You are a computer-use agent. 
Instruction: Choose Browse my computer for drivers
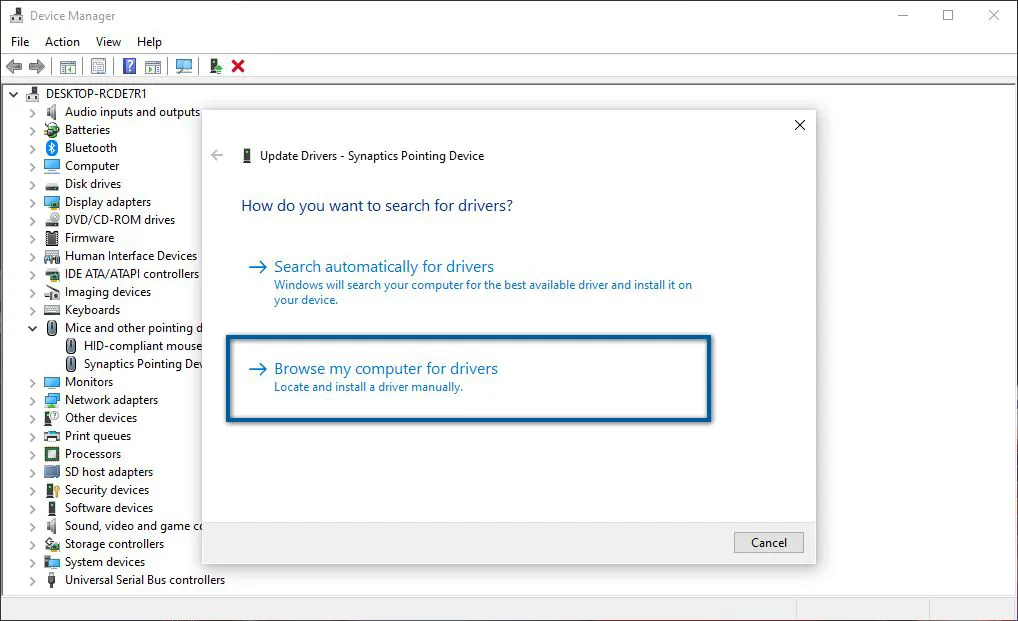[x=388, y=368]
